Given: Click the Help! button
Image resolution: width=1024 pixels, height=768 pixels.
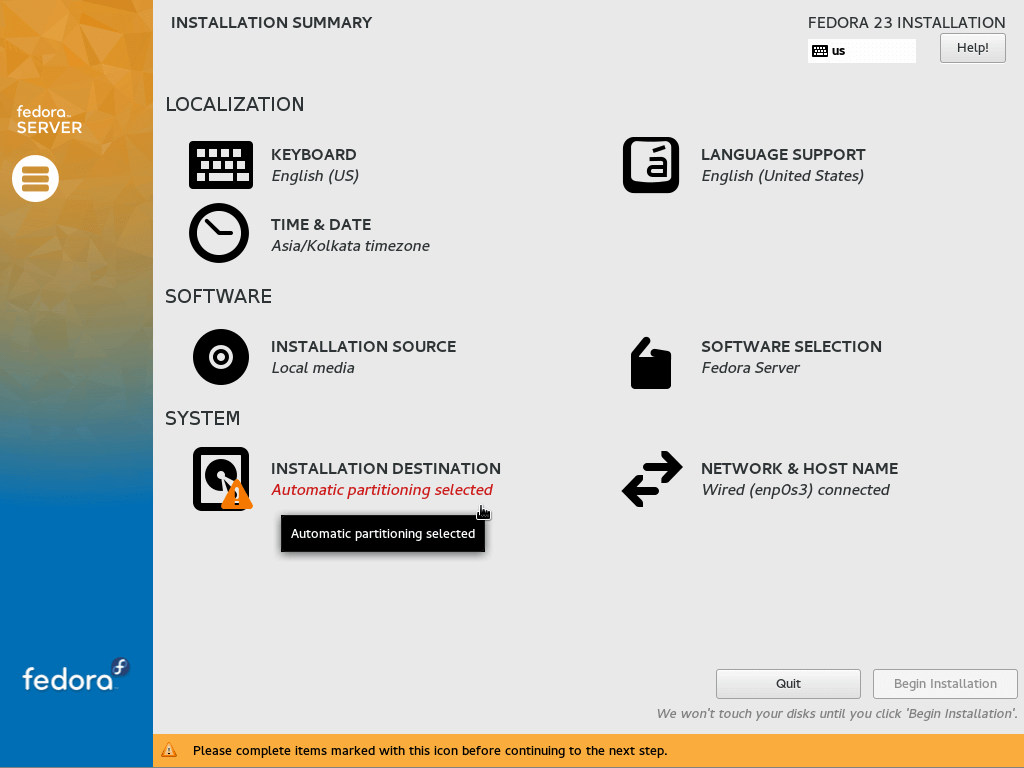Looking at the screenshot, I should coord(972,48).
